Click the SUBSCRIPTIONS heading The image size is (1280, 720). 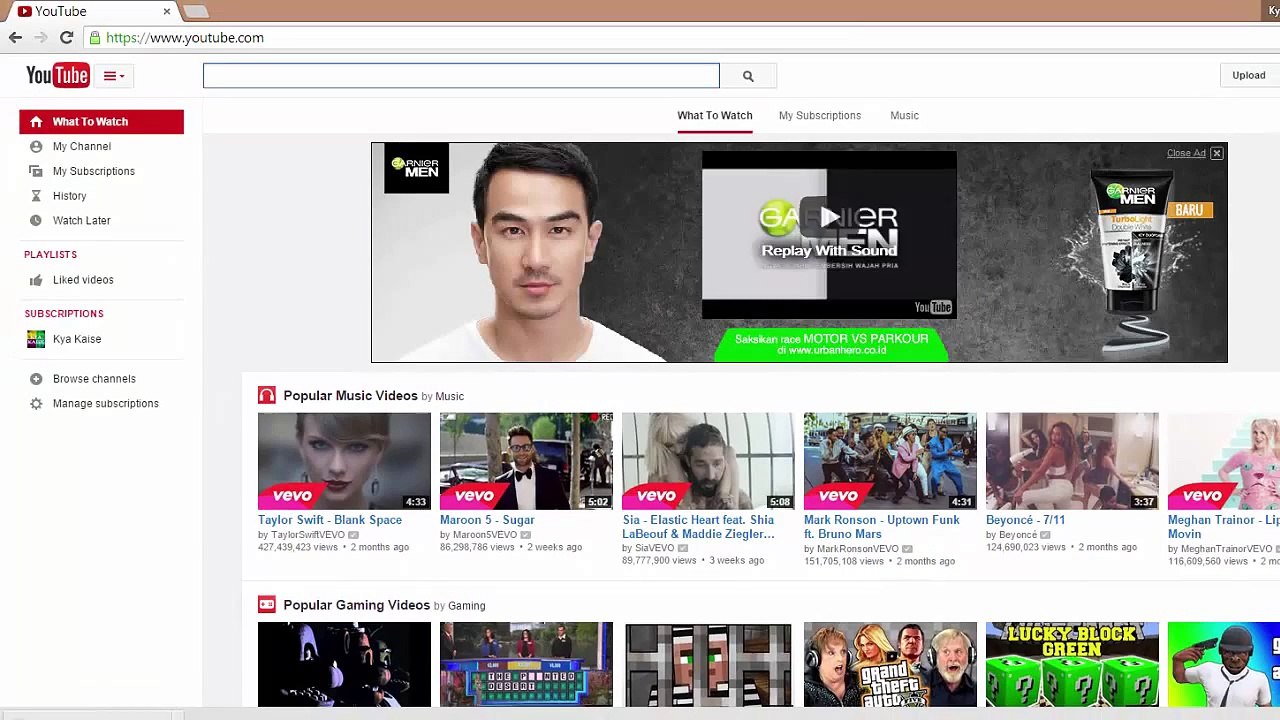click(64, 314)
